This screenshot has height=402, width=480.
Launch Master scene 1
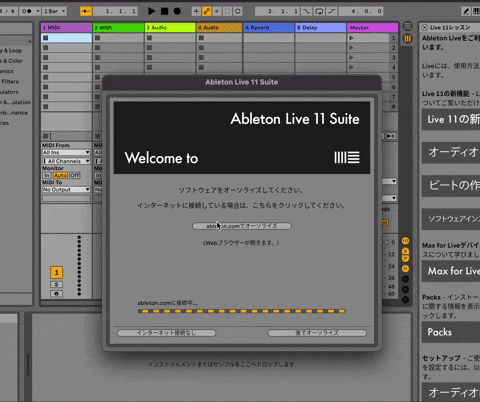351,38
